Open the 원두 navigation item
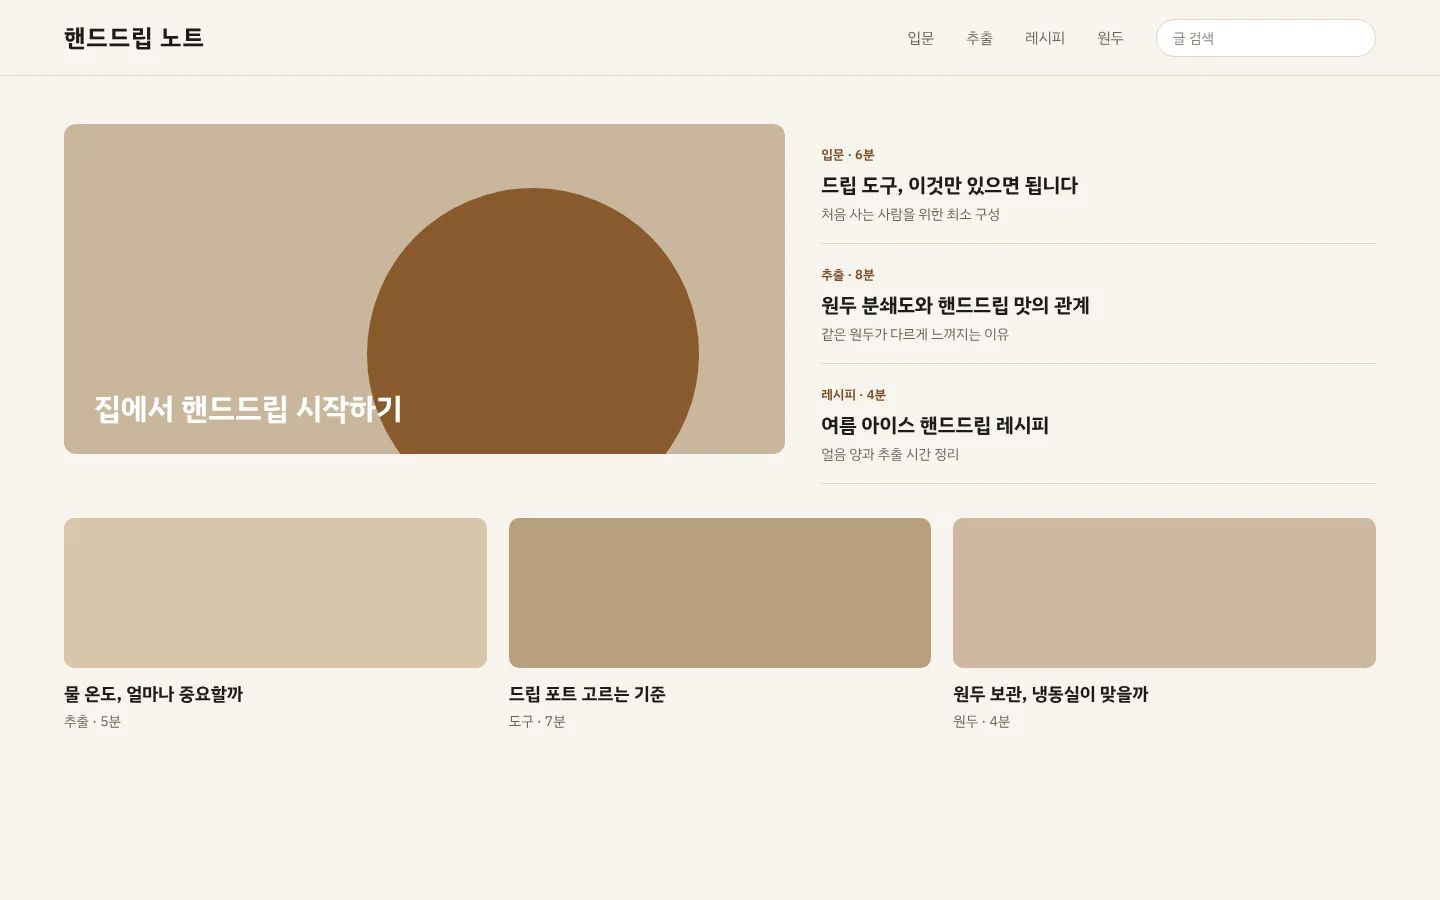 (1110, 38)
